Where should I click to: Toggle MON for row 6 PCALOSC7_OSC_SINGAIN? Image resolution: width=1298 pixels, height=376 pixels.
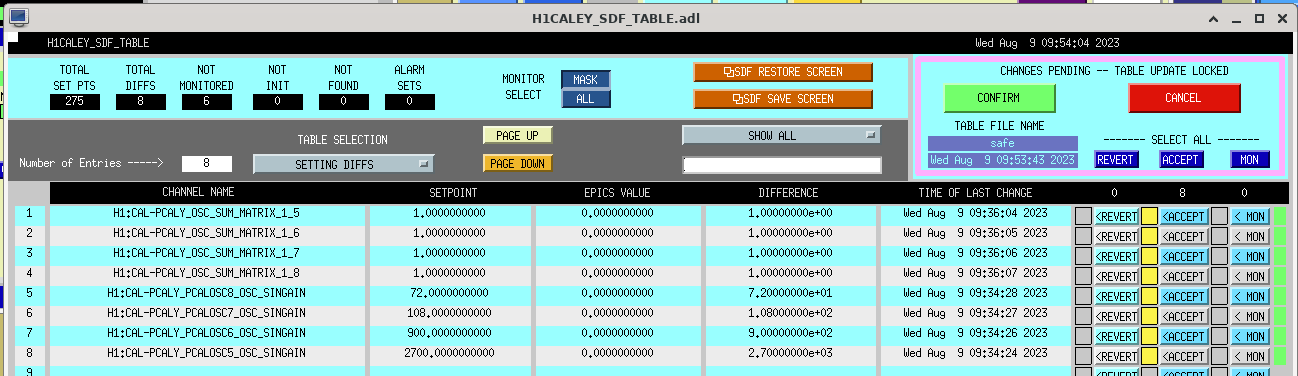click(x=1250, y=316)
